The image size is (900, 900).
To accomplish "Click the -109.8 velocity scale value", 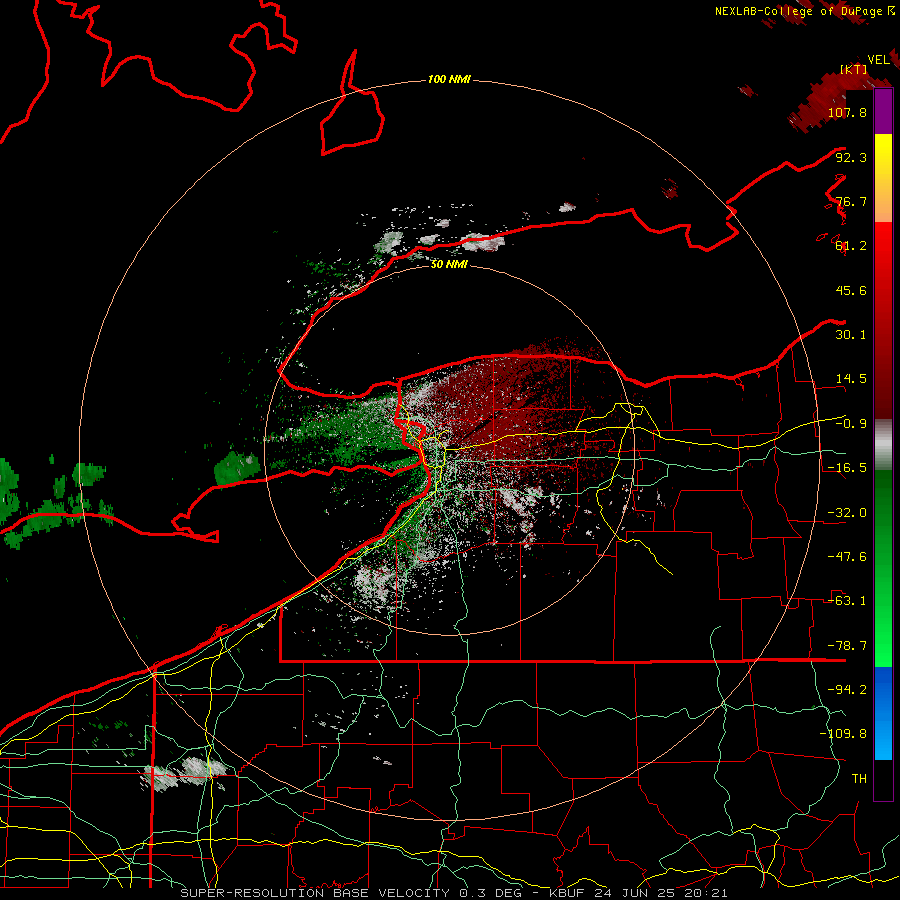I will 843,734.
